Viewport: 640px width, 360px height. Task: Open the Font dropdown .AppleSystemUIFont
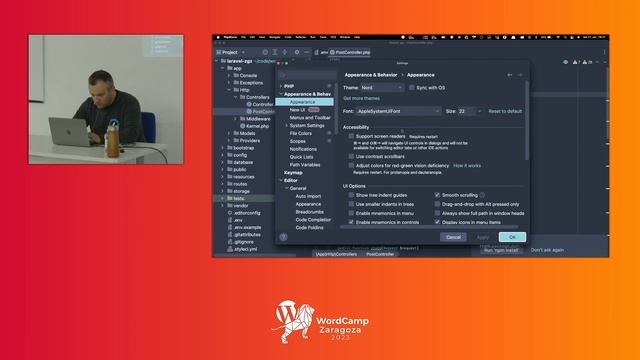point(398,111)
